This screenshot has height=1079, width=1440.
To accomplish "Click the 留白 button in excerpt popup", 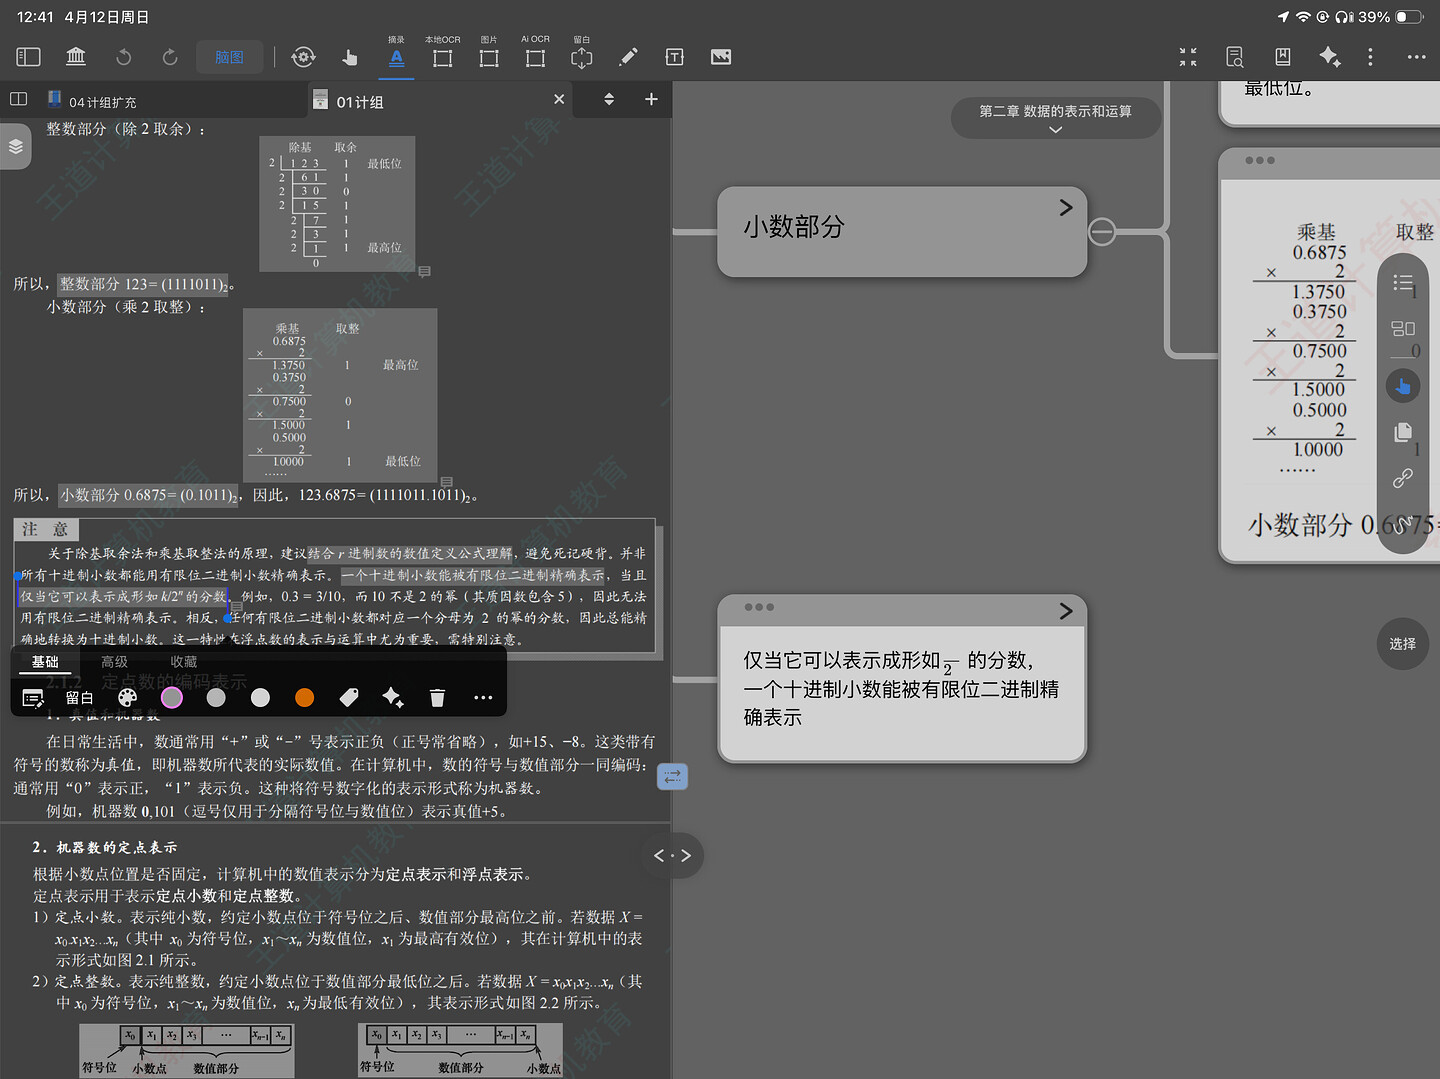I will (x=79, y=698).
